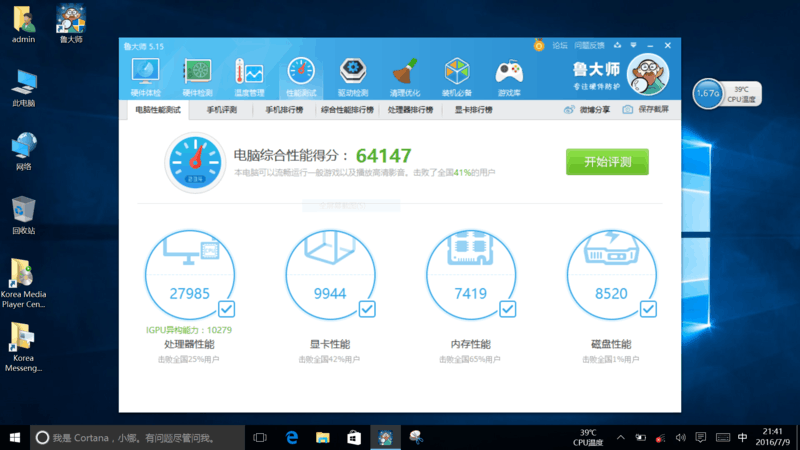800x450 pixels.
Task: Click the gold medal icon in title bar
Action: 539,45
